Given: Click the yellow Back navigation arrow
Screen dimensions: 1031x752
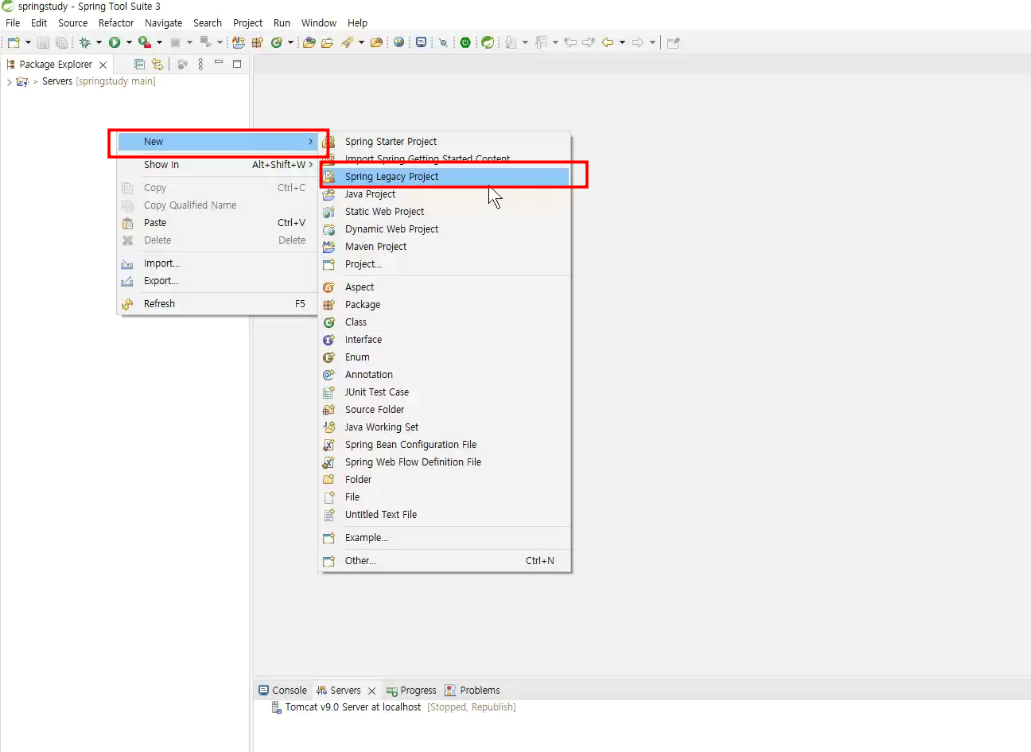Looking at the screenshot, I should point(607,43).
